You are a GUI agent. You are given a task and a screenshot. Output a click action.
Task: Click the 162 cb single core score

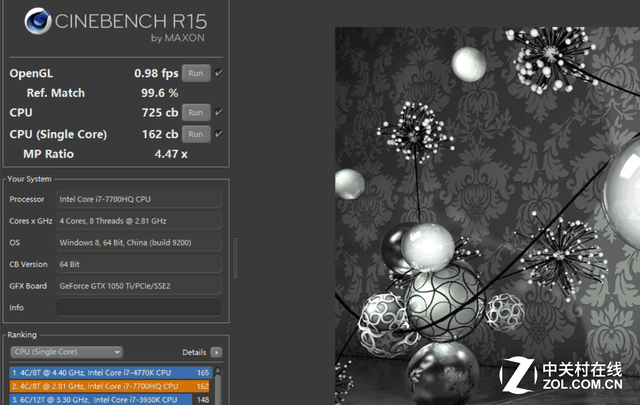pyautogui.click(x=160, y=134)
